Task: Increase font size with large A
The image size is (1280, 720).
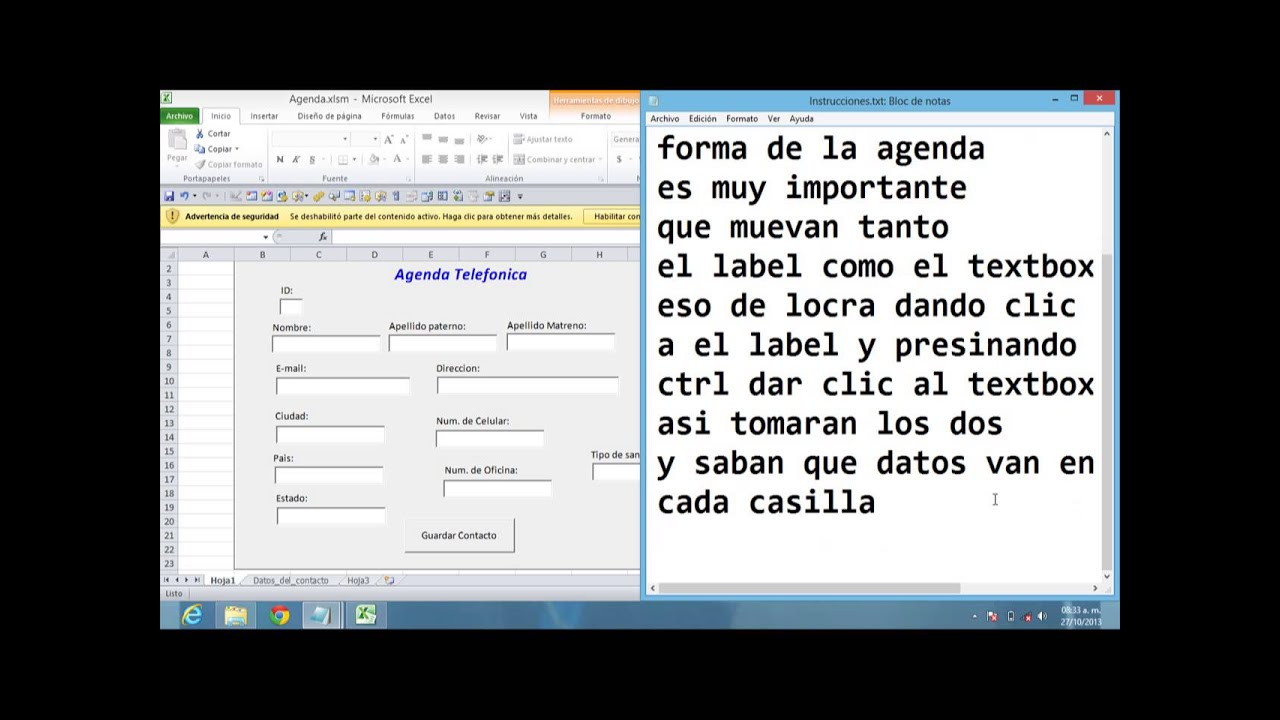Action: tap(388, 139)
